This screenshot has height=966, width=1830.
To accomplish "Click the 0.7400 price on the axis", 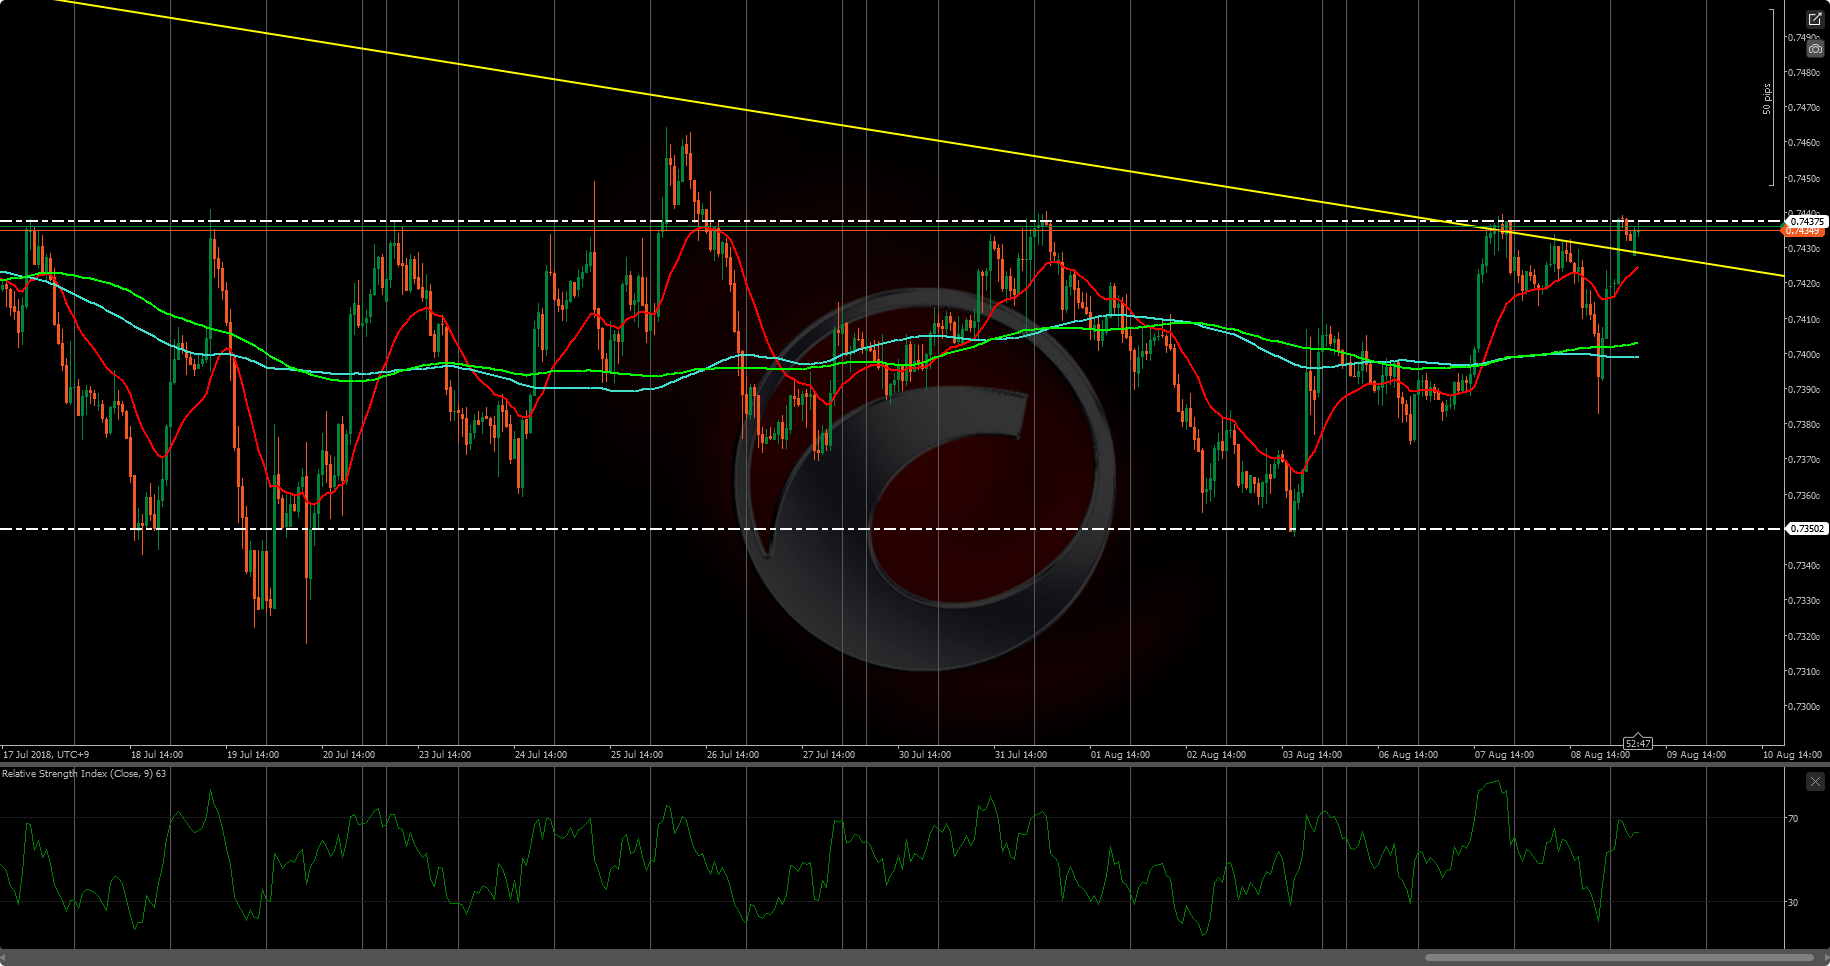I will click(x=1803, y=354).
